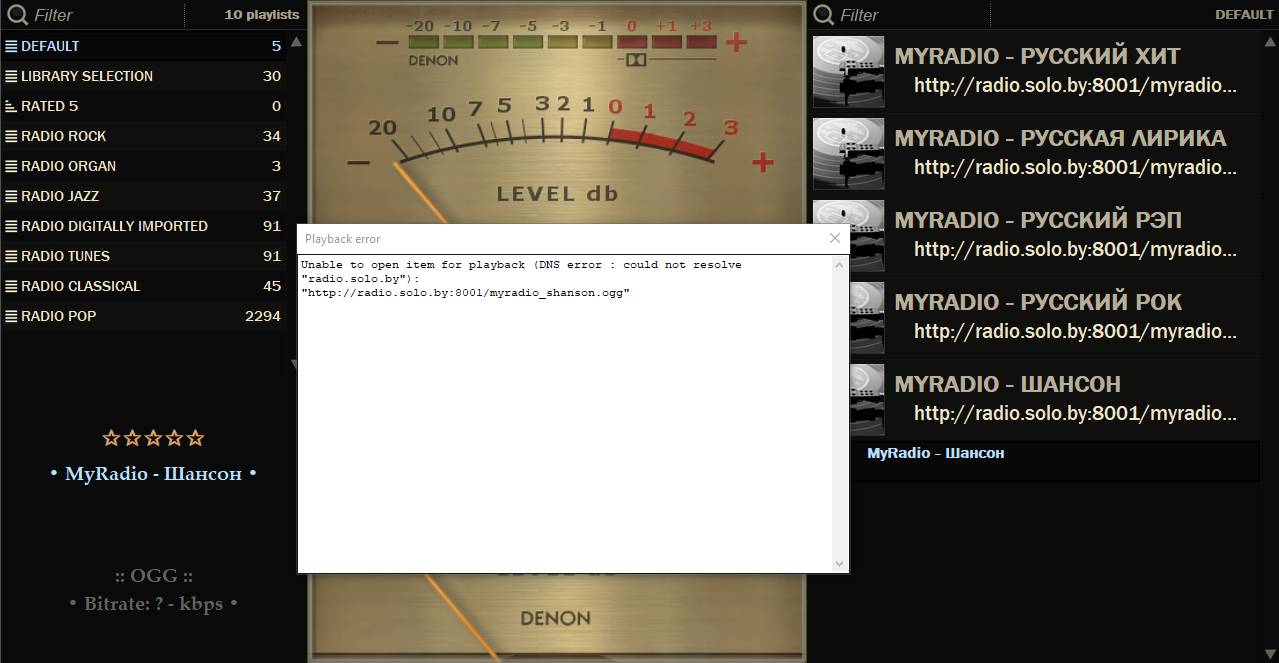Click the list icon beside RADIO TUNES

(11, 256)
